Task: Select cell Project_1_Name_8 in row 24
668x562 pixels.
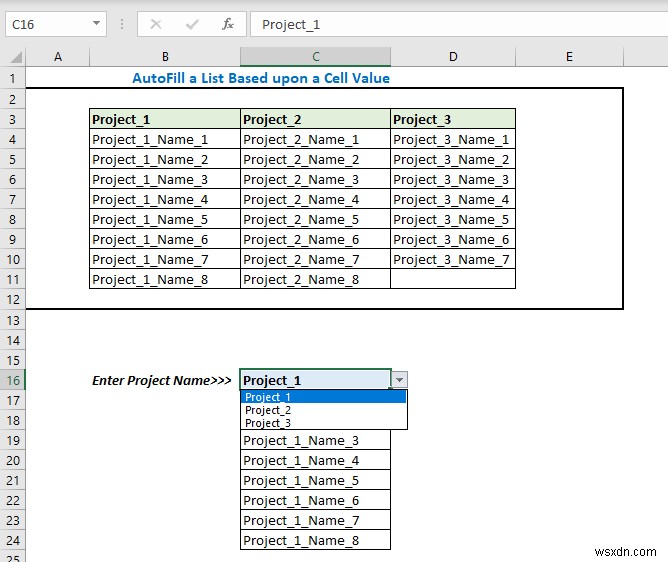Action: [x=315, y=540]
